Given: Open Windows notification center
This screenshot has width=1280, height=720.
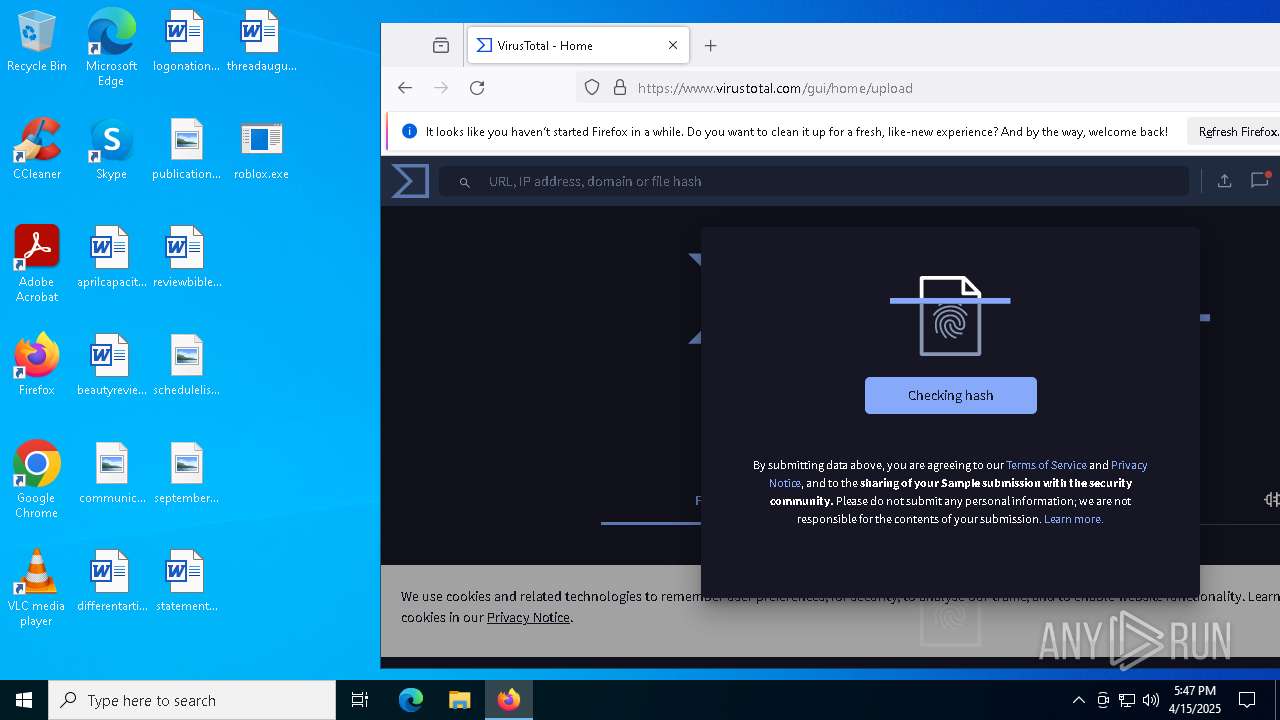Looking at the screenshot, I should point(1247,700).
